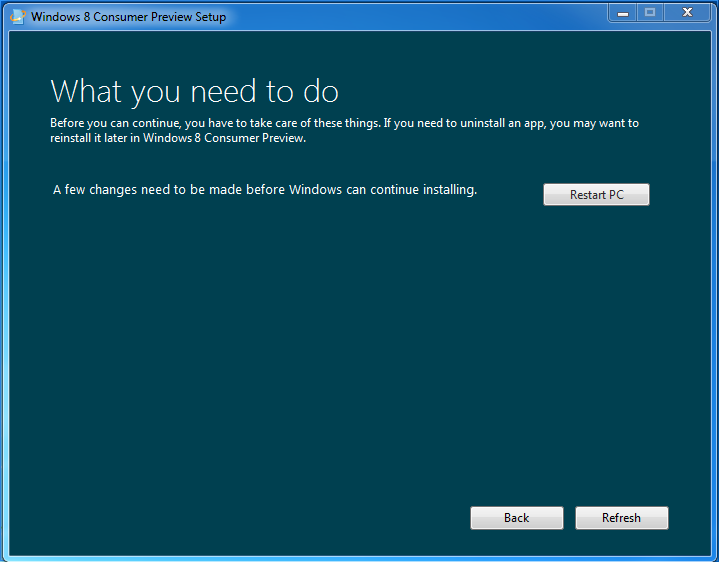Click the "reinstall it later" text line
The image size is (719, 562).
tap(177, 138)
